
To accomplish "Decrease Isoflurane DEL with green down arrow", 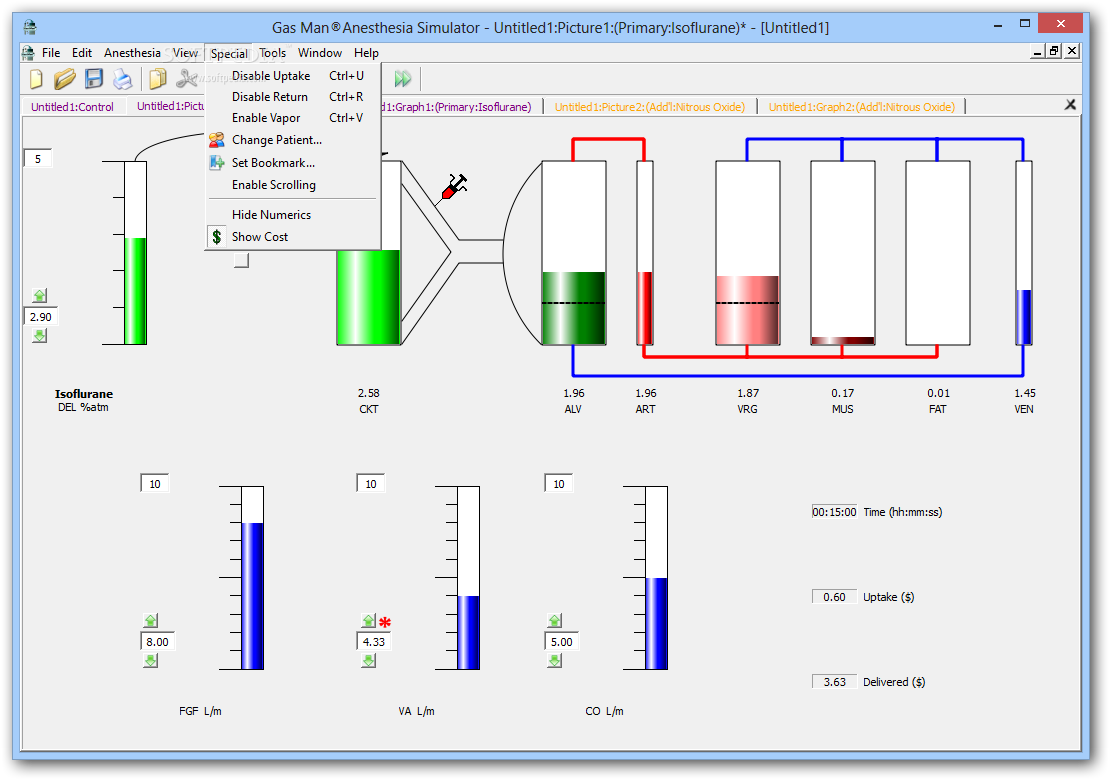I will pos(40,335).
